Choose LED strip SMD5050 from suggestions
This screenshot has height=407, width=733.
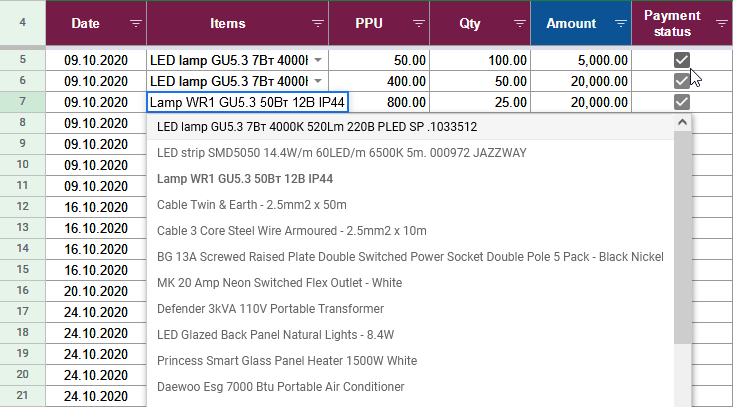click(x=341, y=153)
